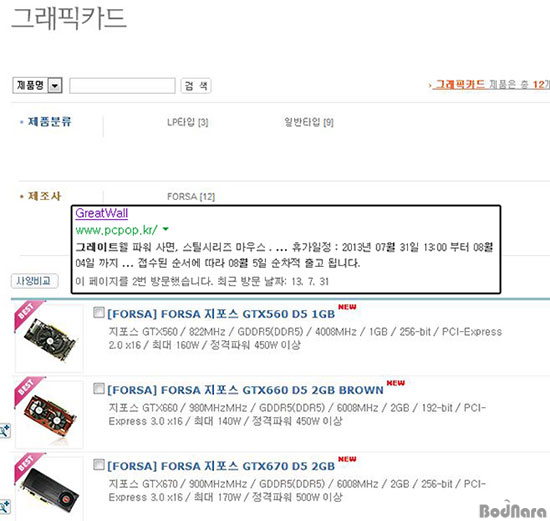Open the GTX560 graphics card thumbnail
The image size is (550, 521).
(49, 339)
